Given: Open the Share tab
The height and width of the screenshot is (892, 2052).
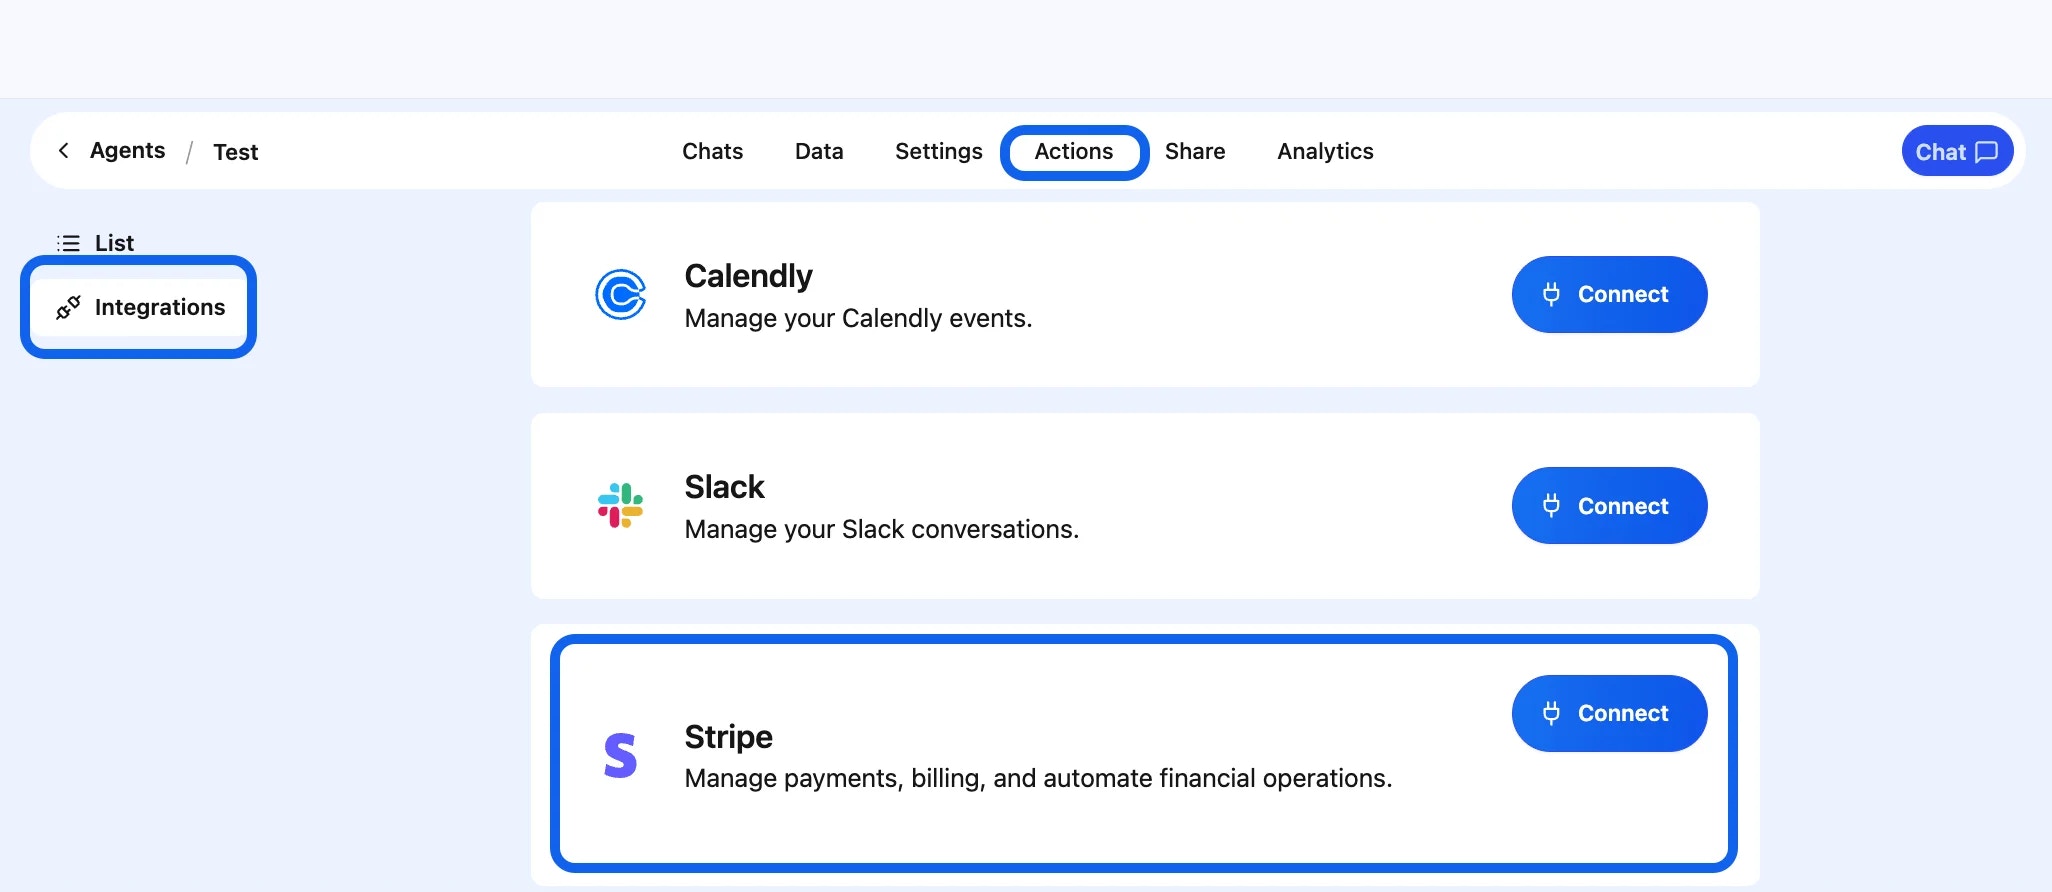Looking at the screenshot, I should (x=1195, y=151).
